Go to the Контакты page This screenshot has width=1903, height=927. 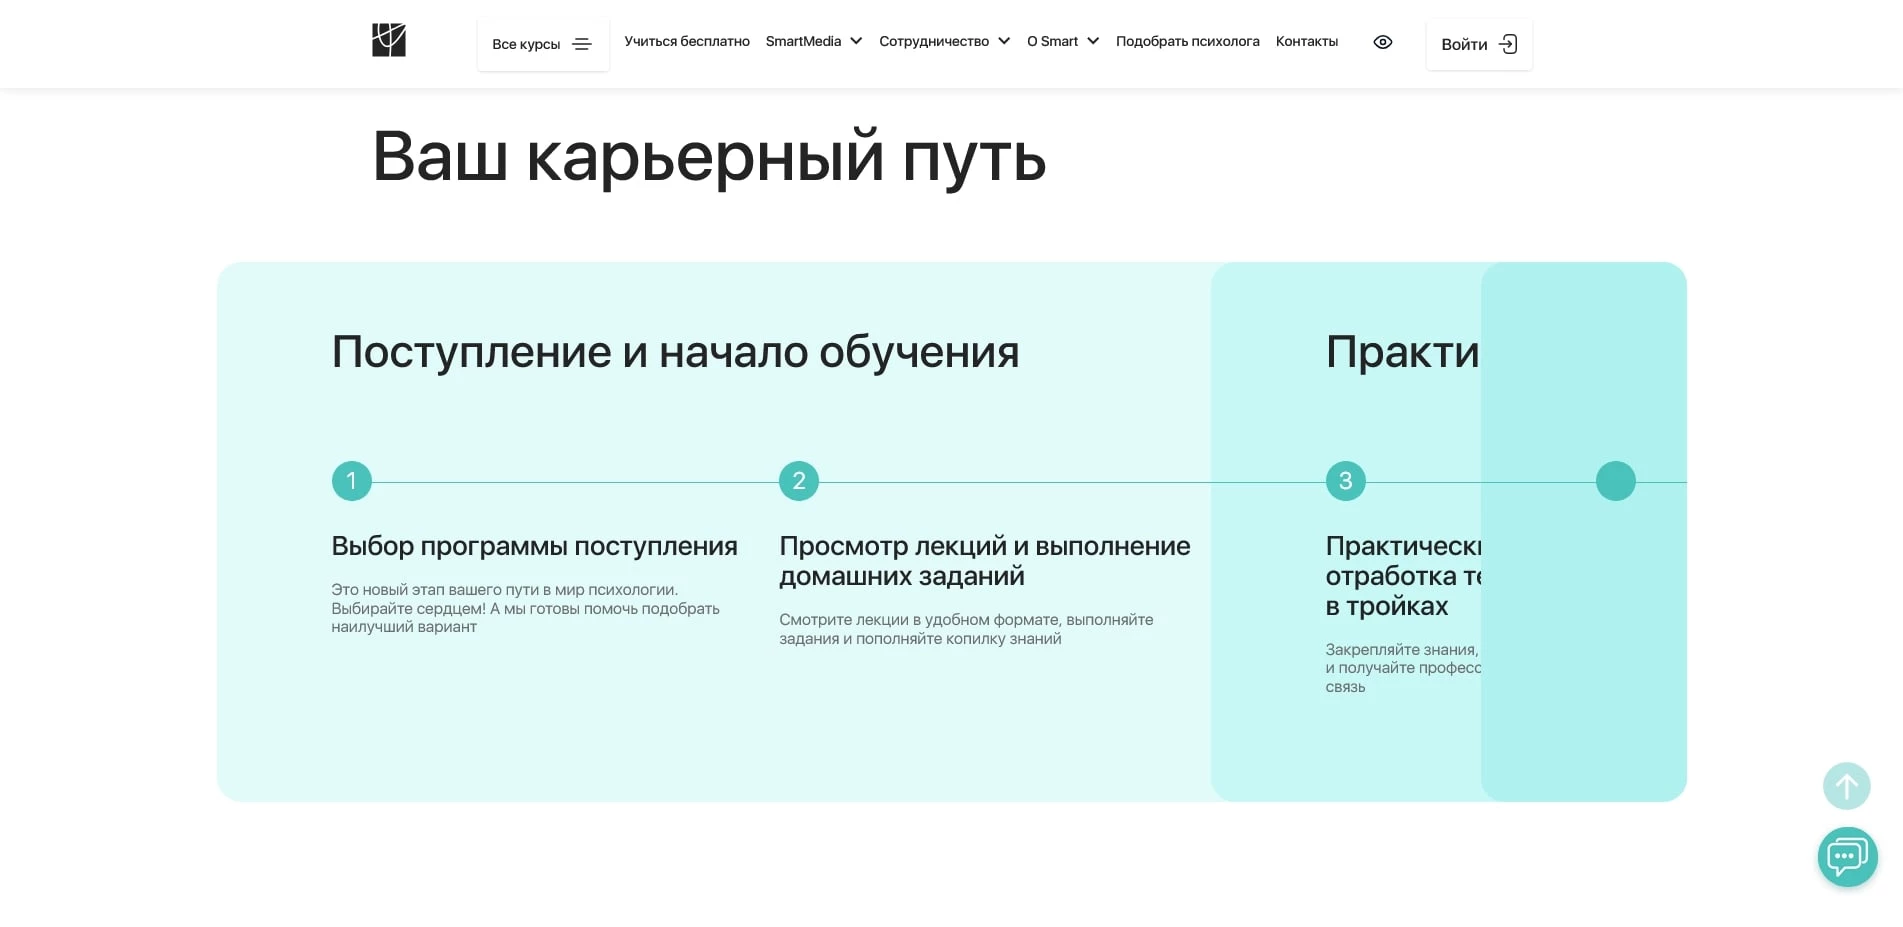pyautogui.click(x=1306, y=41)
